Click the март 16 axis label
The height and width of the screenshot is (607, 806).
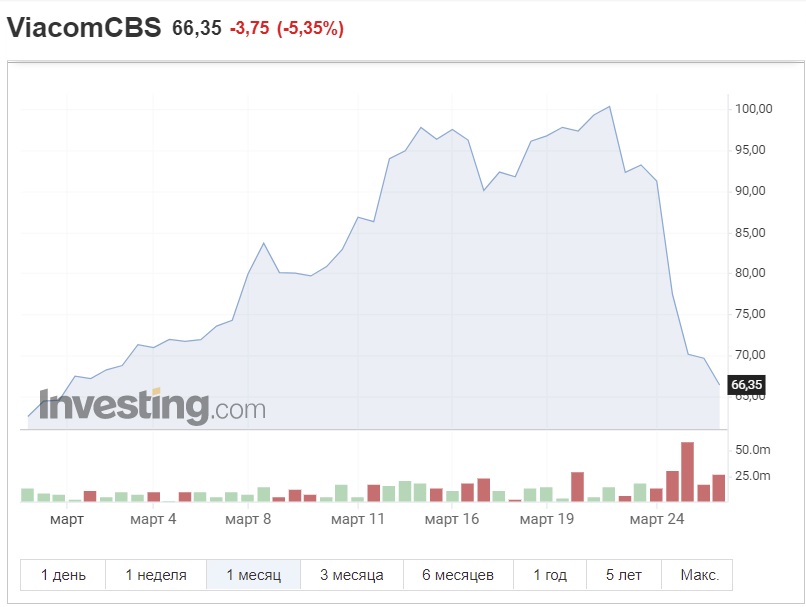[451, 519]
